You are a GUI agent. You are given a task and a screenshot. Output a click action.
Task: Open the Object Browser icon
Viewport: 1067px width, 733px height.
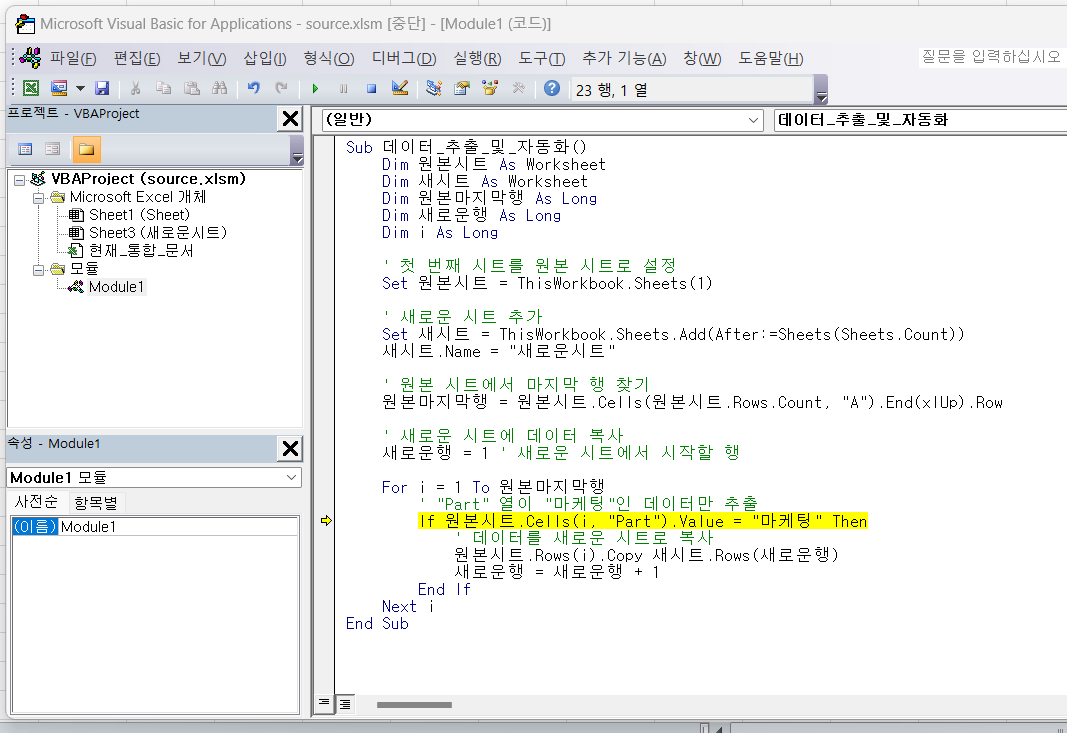click(490, 88)
